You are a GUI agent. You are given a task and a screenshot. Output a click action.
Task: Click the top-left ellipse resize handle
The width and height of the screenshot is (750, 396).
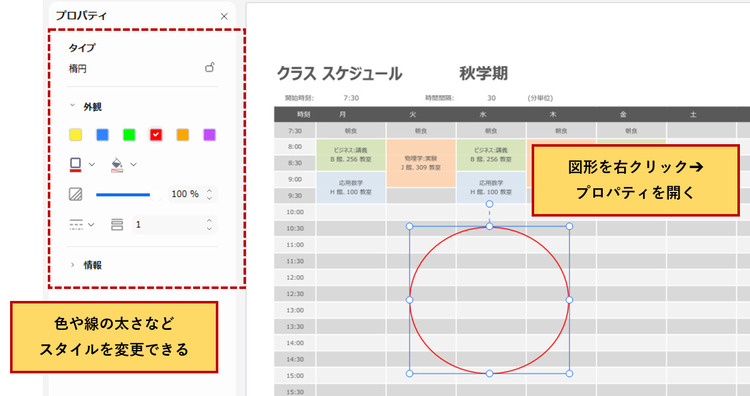coord(409,226)
